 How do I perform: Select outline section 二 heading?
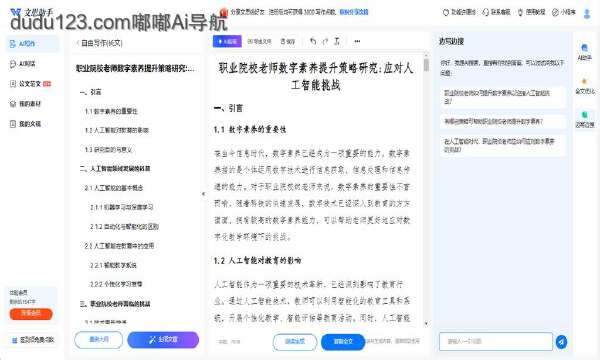click(115, 169)
